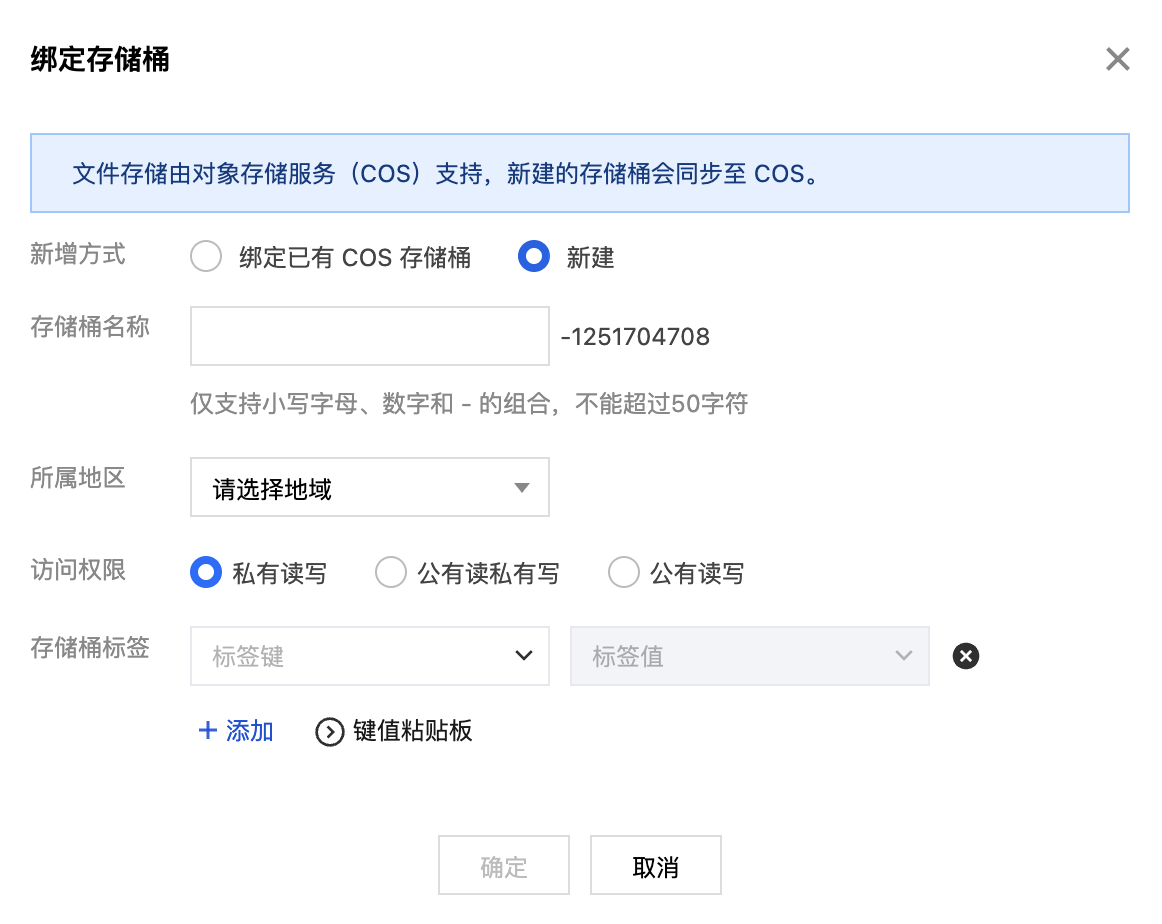Image resolution: width=1162 pixels, height=924 pixels.
Task: Choose the 新建 radio button
Action: [x=534, y=258]
